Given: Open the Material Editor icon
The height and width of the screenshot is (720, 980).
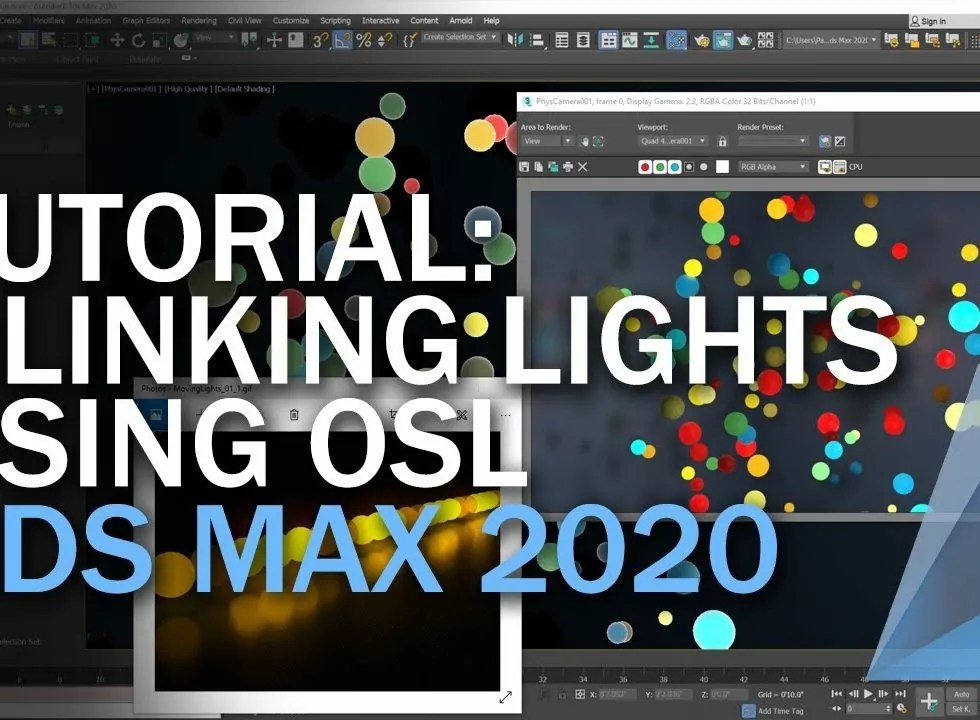Looking at the screenshot, I should pos(676,41).
